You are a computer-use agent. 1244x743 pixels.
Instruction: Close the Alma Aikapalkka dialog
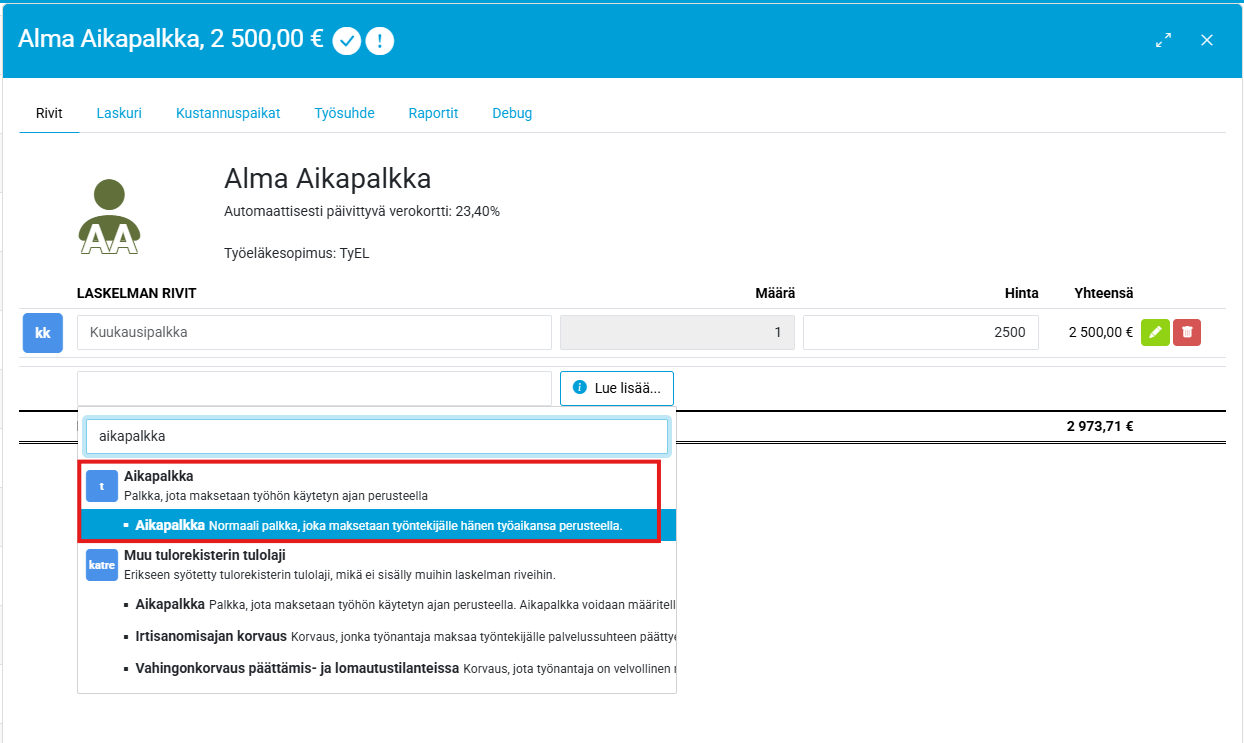coord(1207,40)
